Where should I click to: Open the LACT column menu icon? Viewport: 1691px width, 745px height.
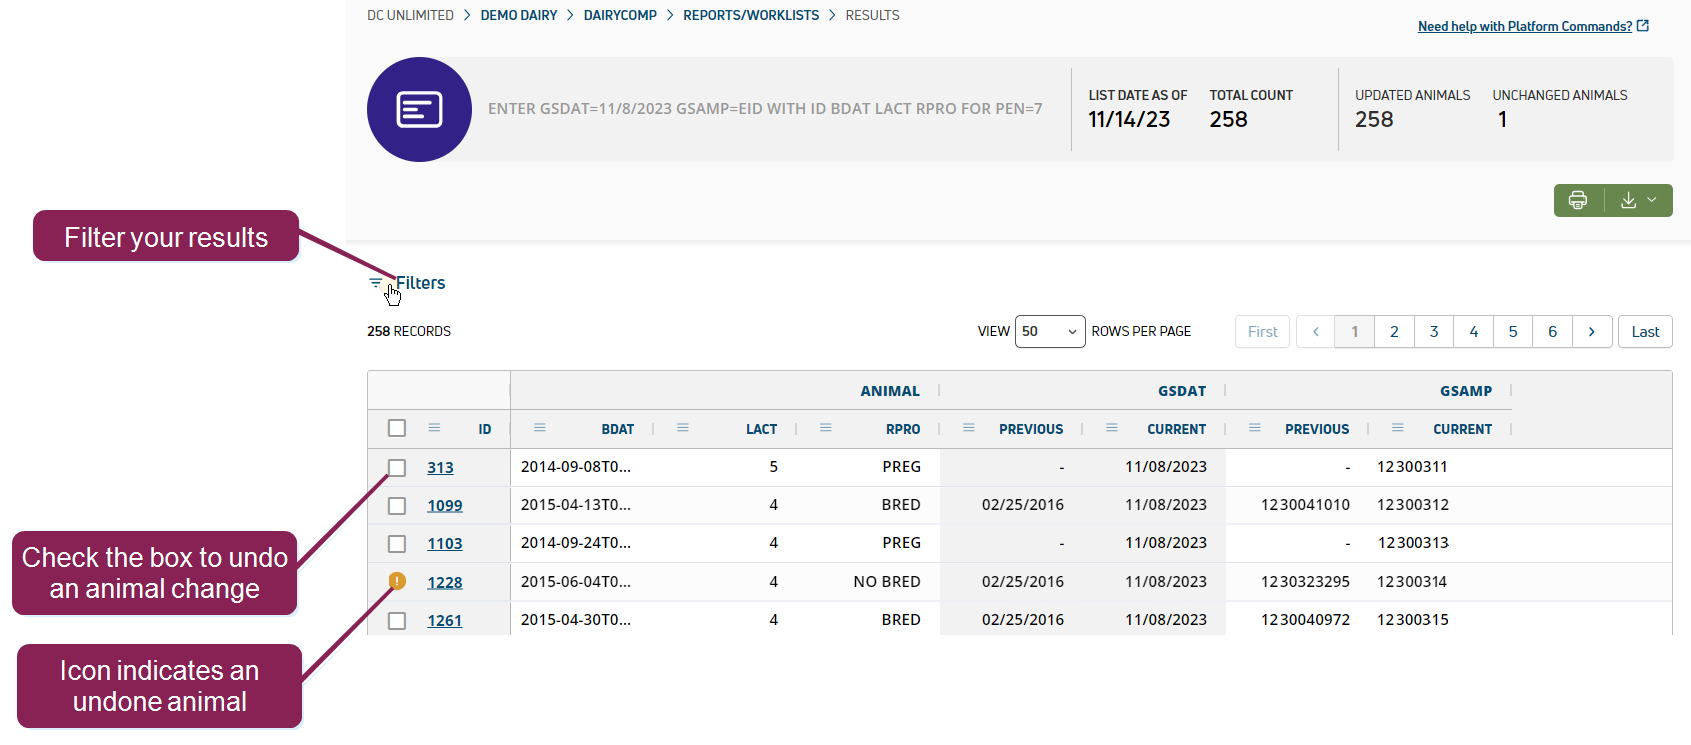[683, 428]
